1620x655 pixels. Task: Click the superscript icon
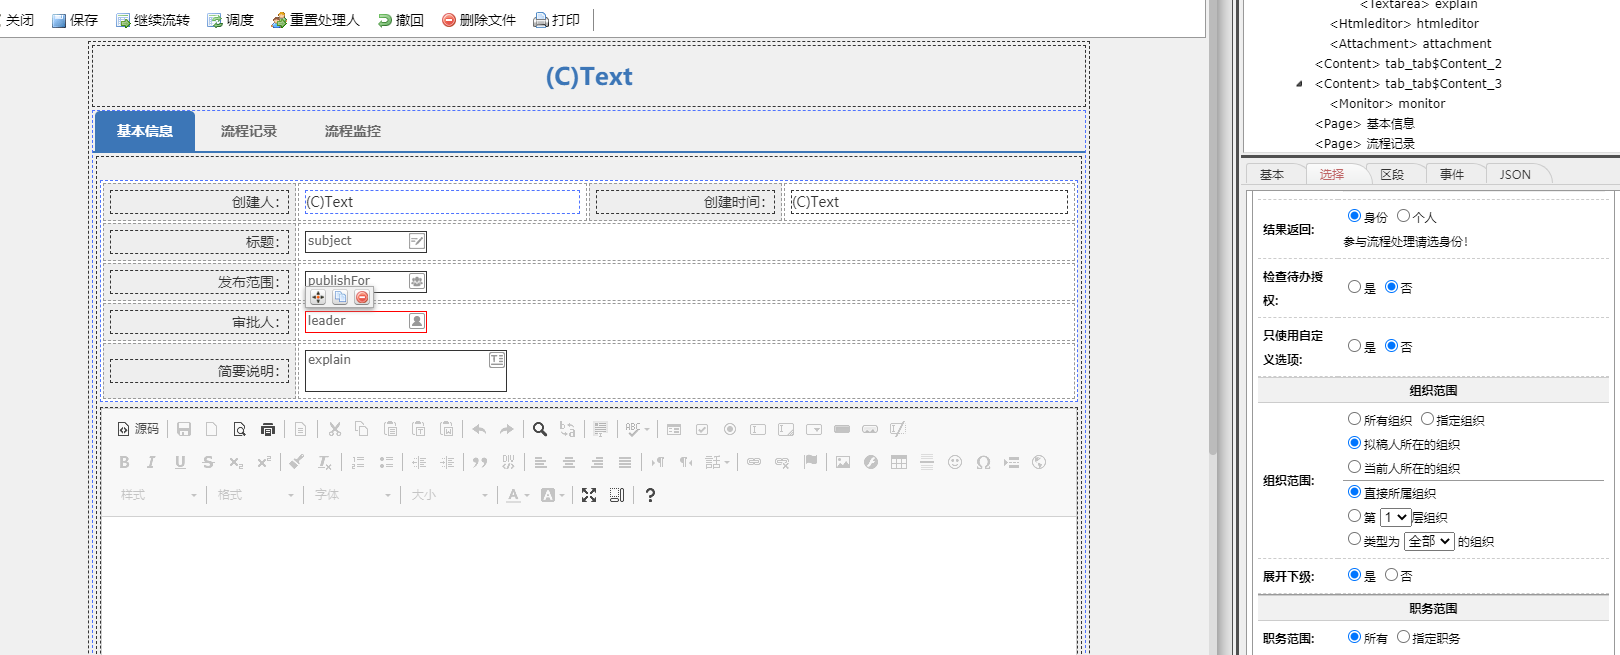pyautogui.click(x=264, y=462)
